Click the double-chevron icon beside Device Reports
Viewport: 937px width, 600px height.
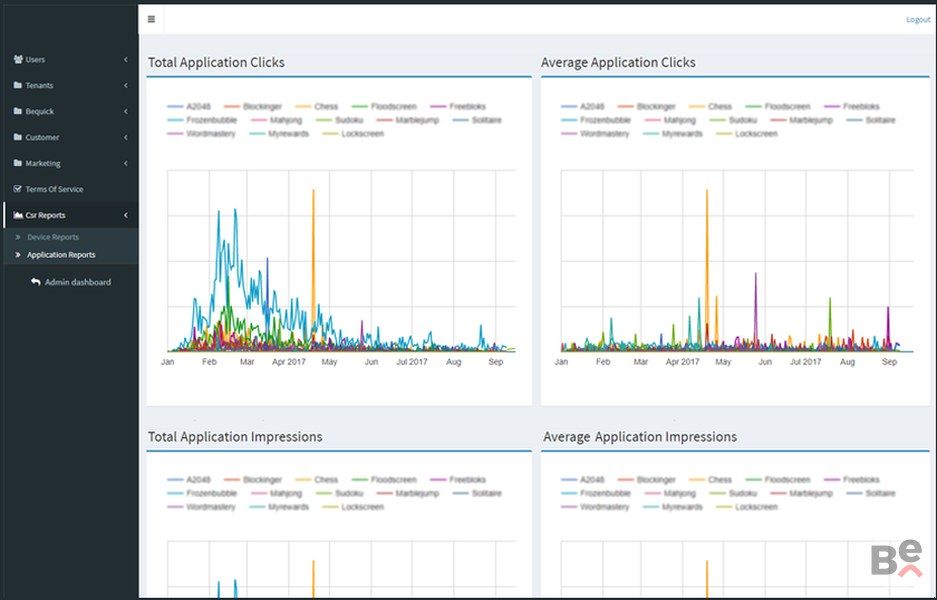18,237
